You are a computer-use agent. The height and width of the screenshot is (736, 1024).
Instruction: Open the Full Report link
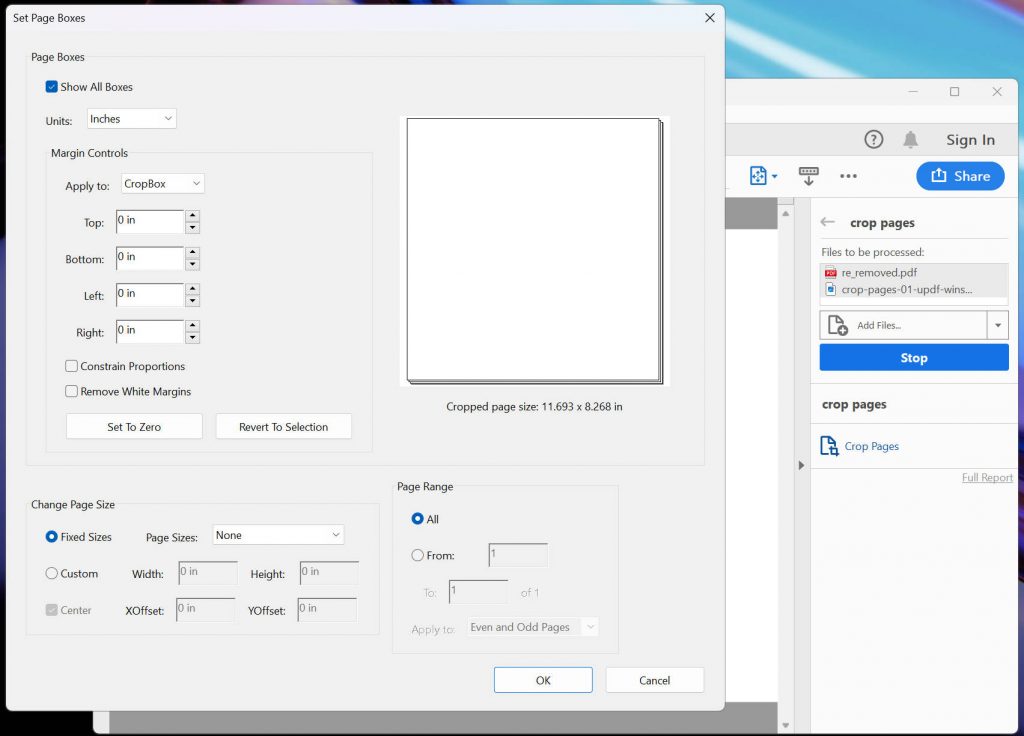987,477
